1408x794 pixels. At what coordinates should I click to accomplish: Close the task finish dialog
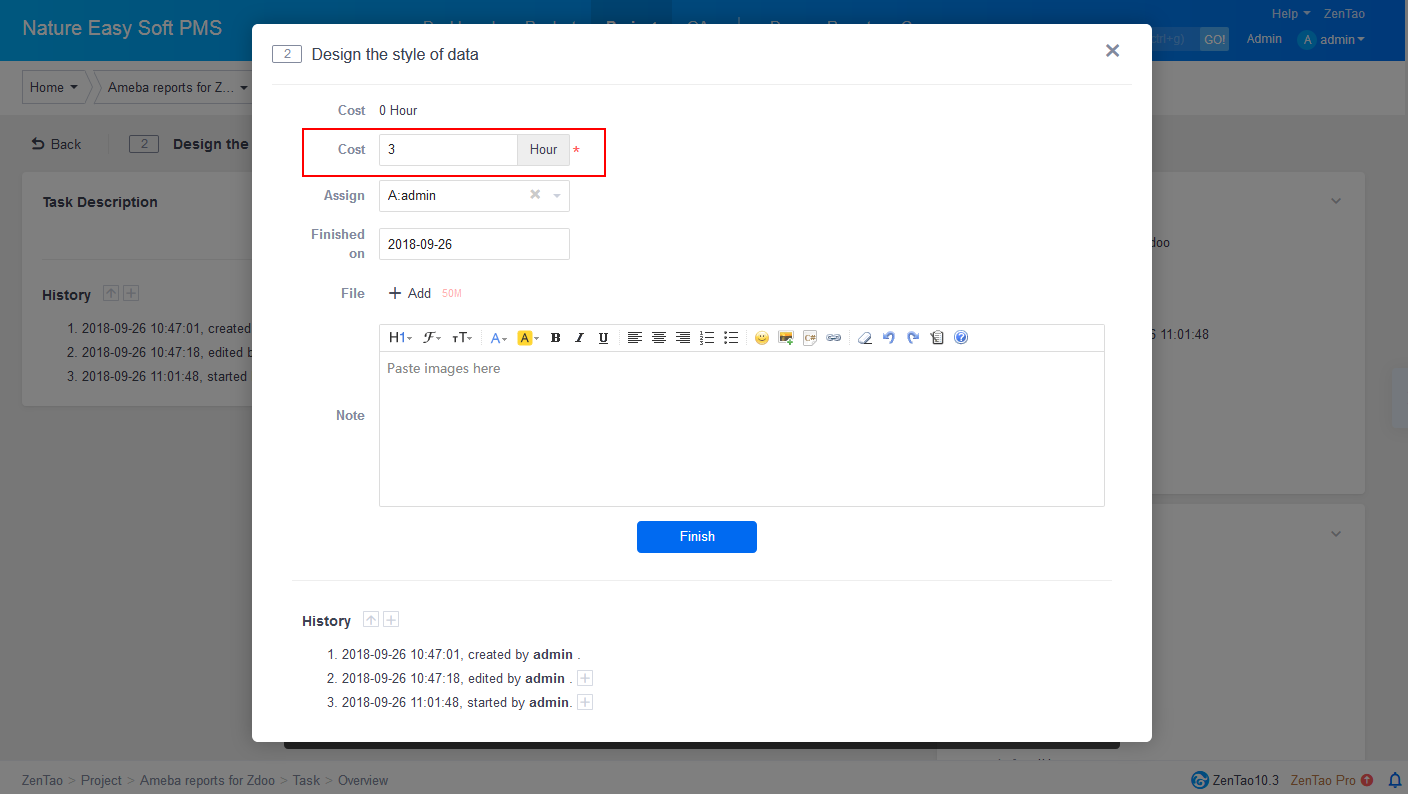point(1112,51)
